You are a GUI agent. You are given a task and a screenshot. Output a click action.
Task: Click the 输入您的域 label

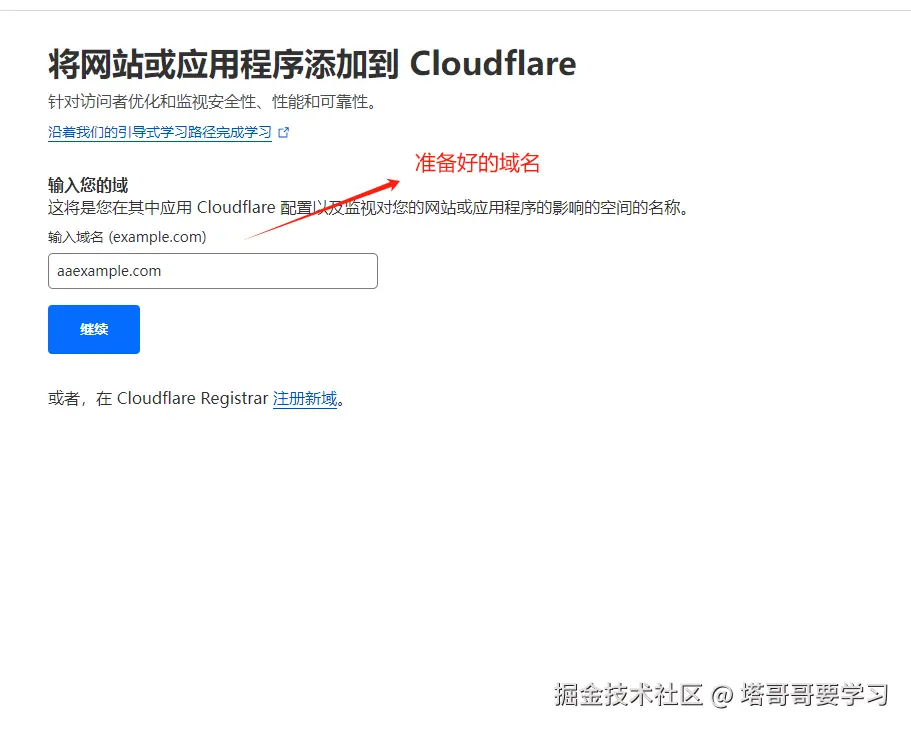point(88,185)
